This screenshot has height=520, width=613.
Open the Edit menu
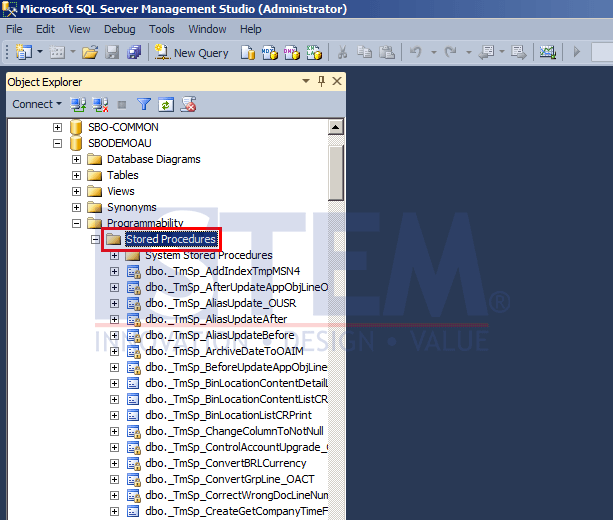pos(45,29)
